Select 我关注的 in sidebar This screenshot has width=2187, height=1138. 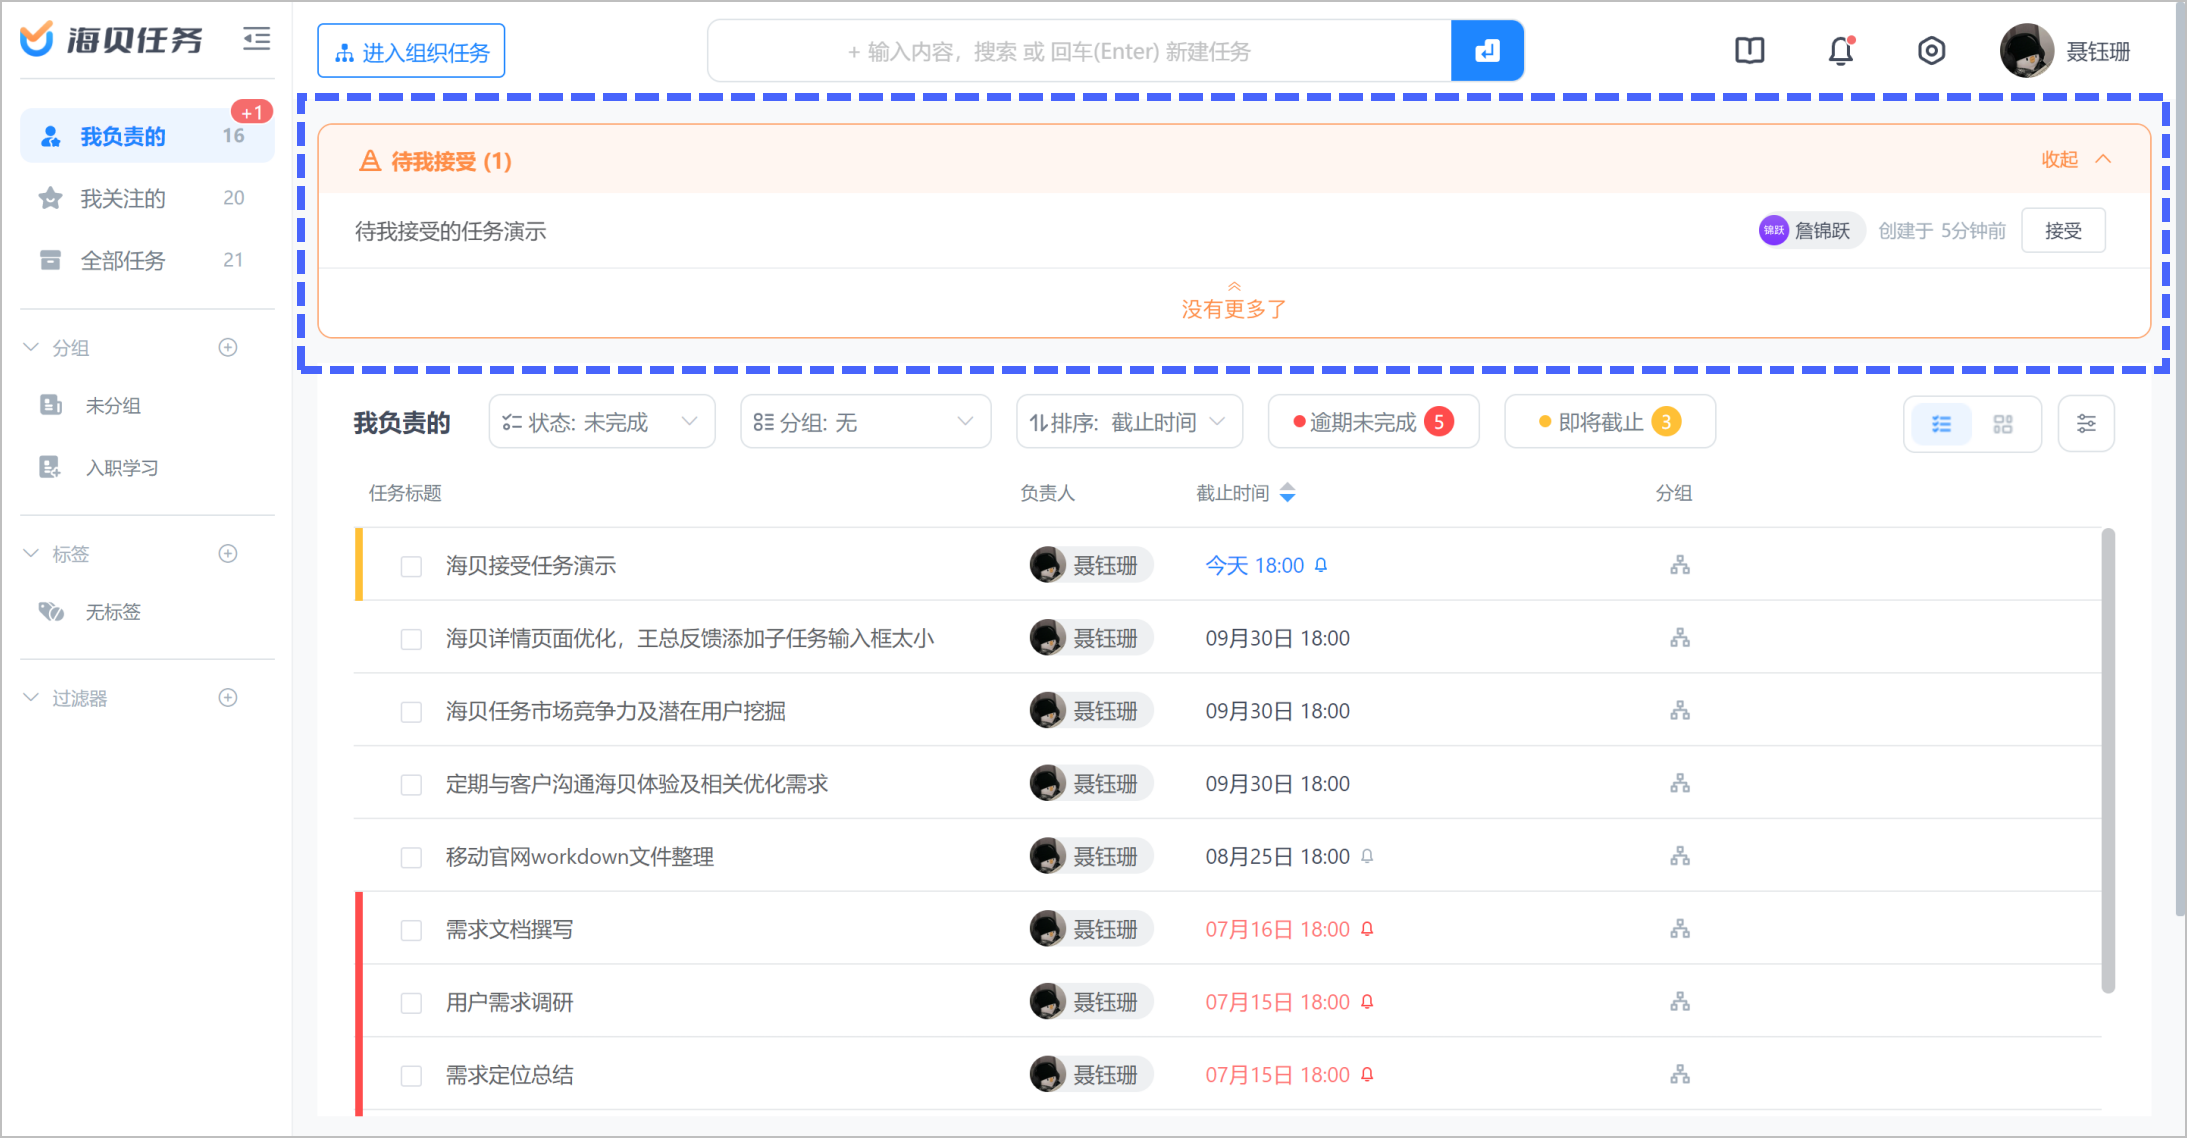(147, 198)
